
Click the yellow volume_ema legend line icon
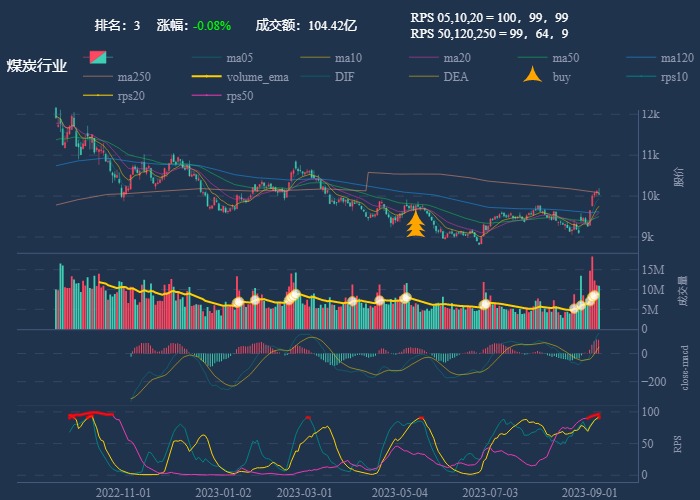tap(209, 77)
